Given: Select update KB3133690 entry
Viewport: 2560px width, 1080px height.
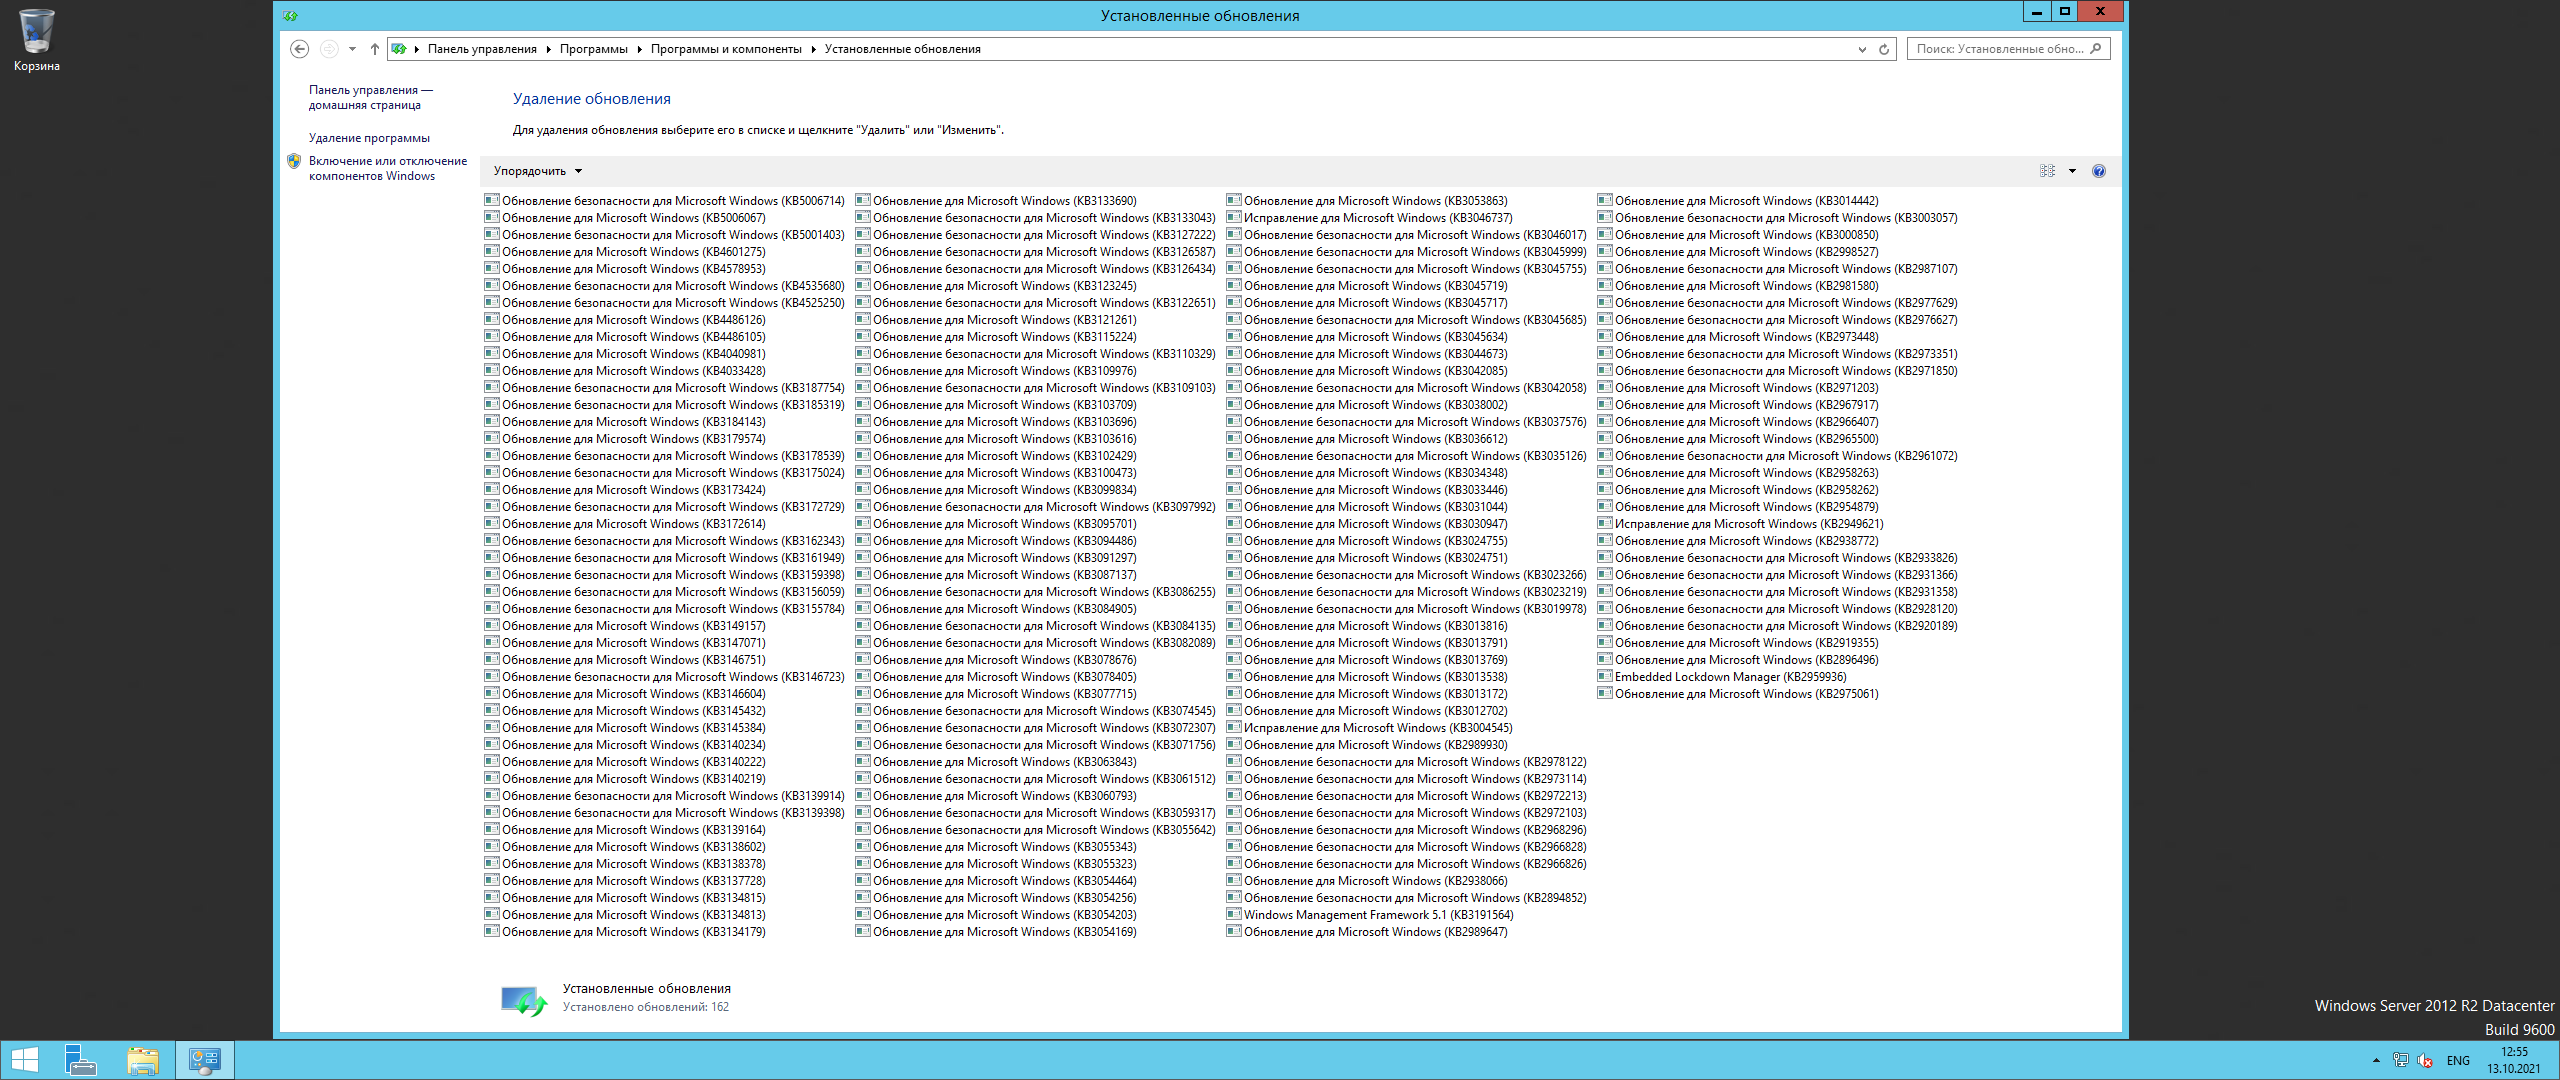Looking at the screenshot, I should point(996,201).
